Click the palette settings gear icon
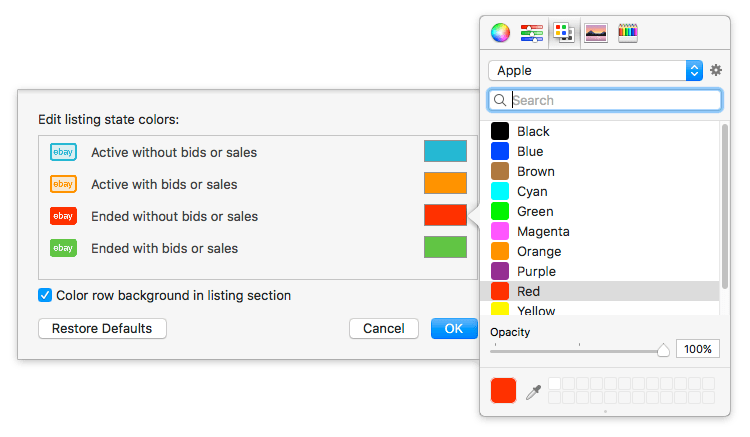The image size is (750, 437). pyautogui.click(x=716, y=70)
